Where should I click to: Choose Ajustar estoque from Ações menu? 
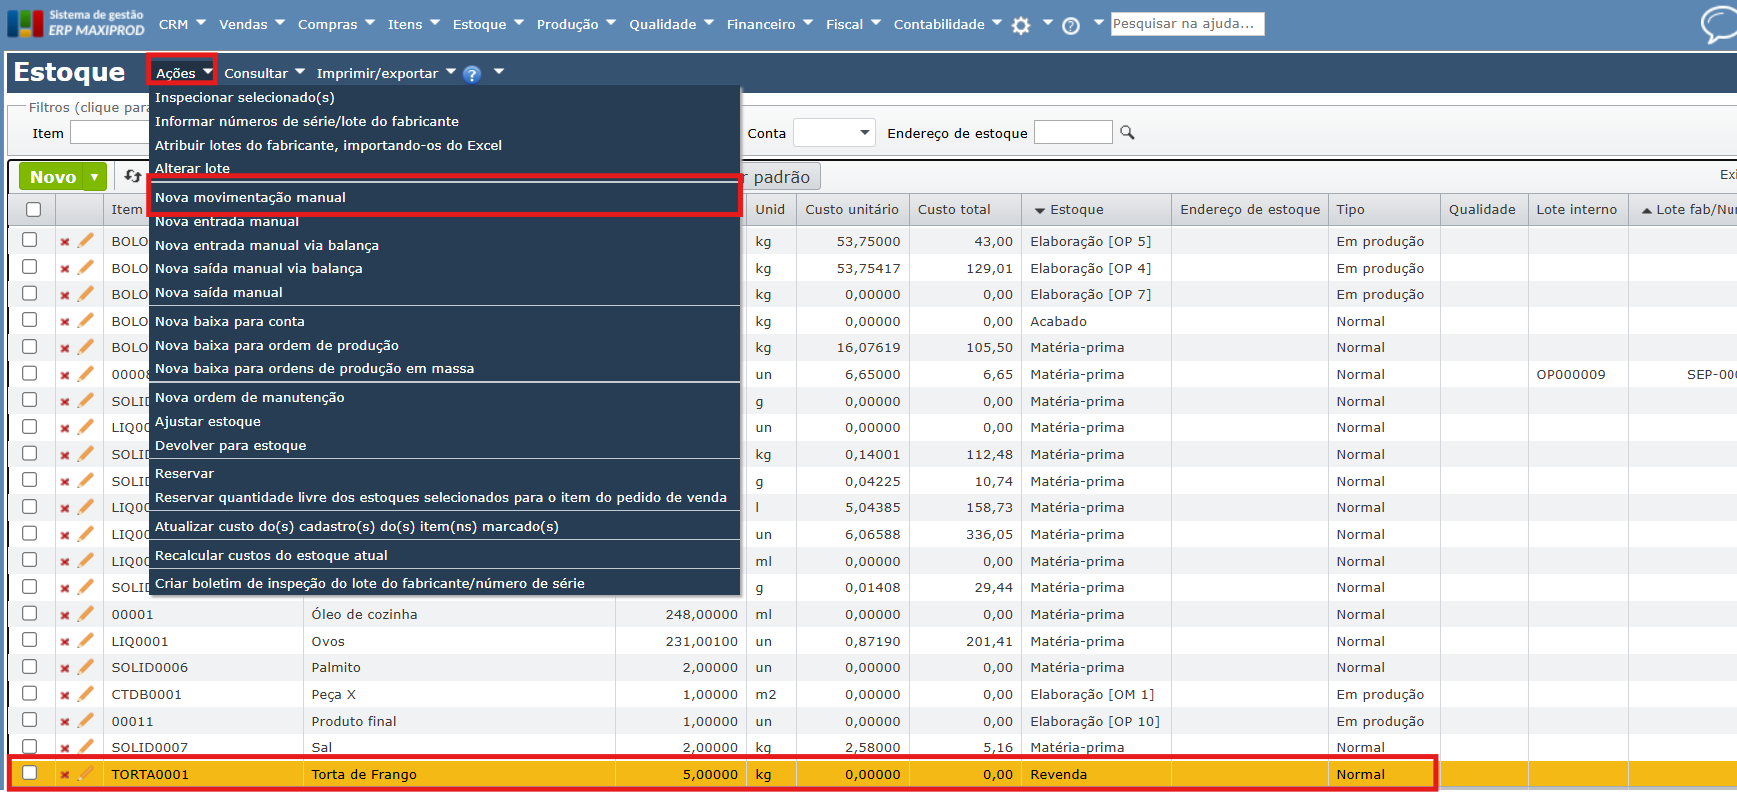click(x=207, y=422)
